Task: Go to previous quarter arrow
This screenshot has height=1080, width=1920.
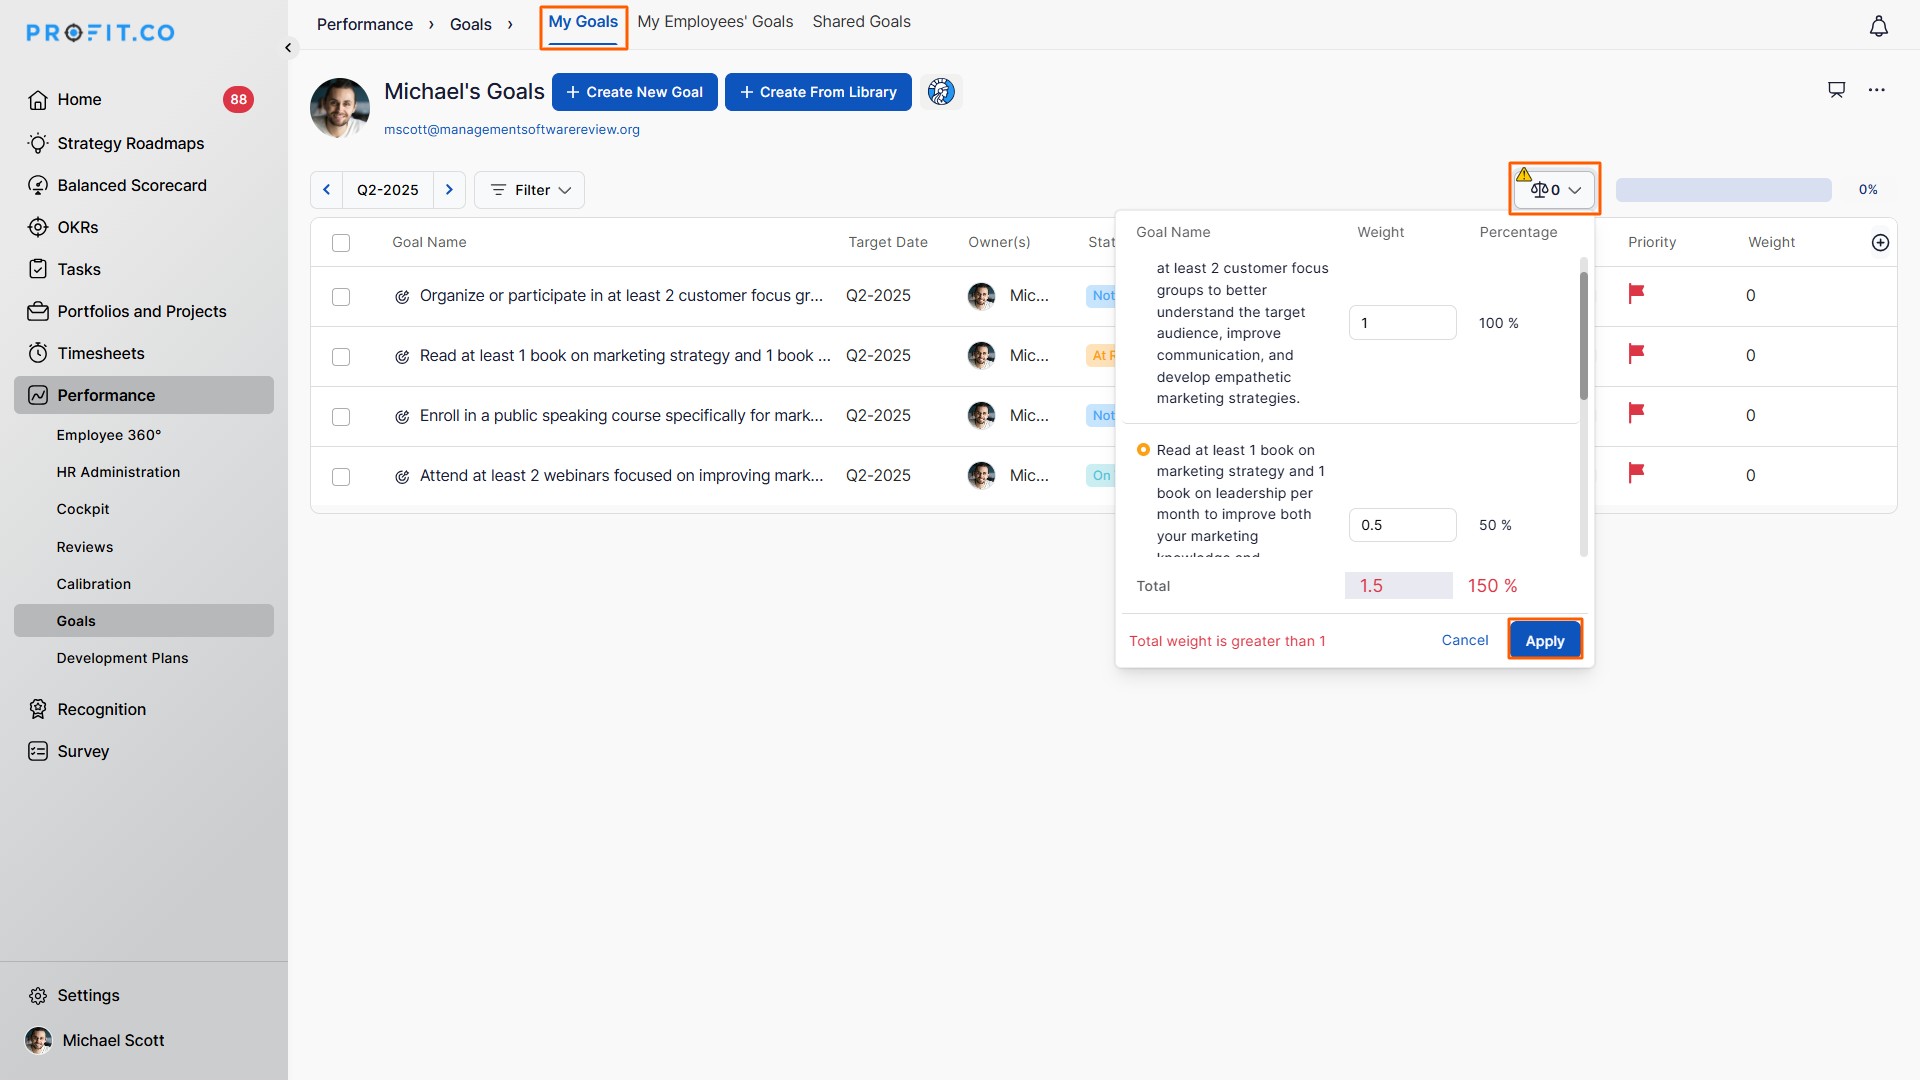Action: point(326,190)
